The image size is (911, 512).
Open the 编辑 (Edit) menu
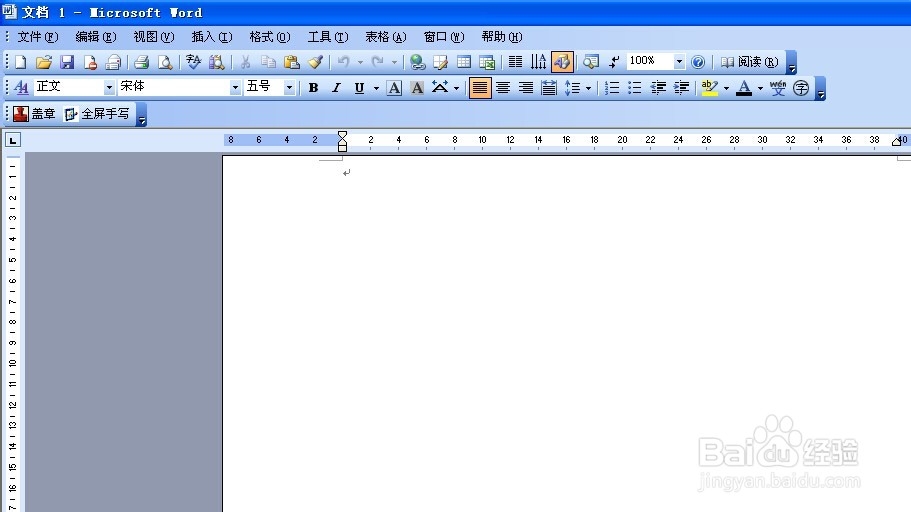[x=96, y=37]
